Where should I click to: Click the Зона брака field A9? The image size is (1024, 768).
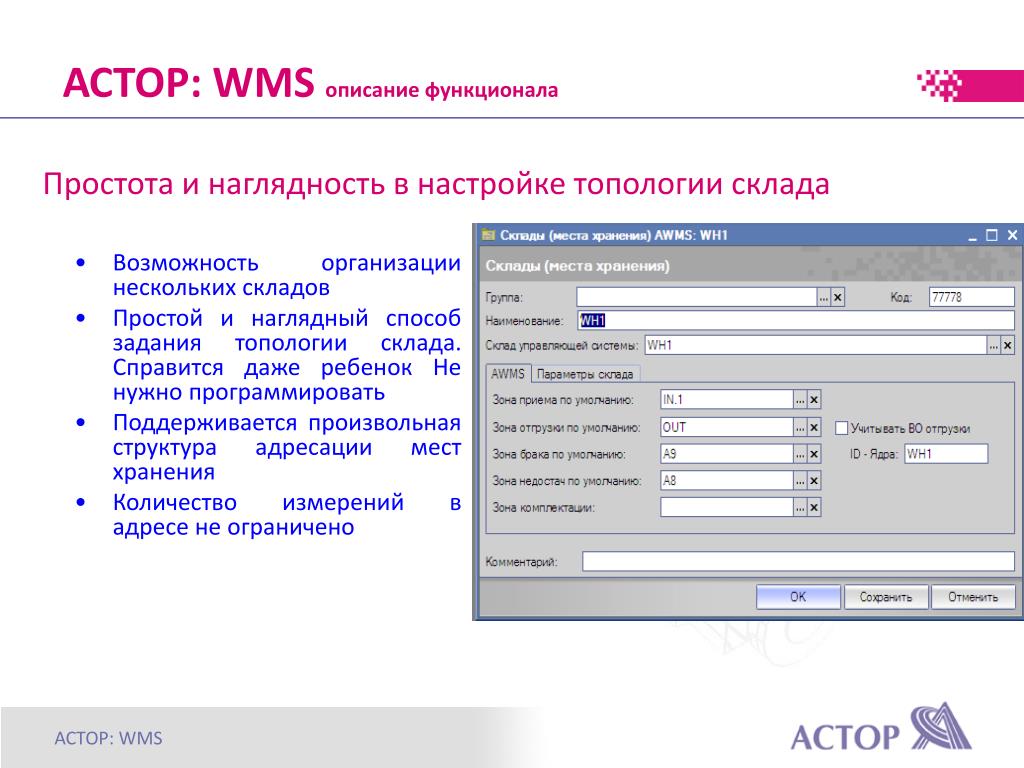726,454
